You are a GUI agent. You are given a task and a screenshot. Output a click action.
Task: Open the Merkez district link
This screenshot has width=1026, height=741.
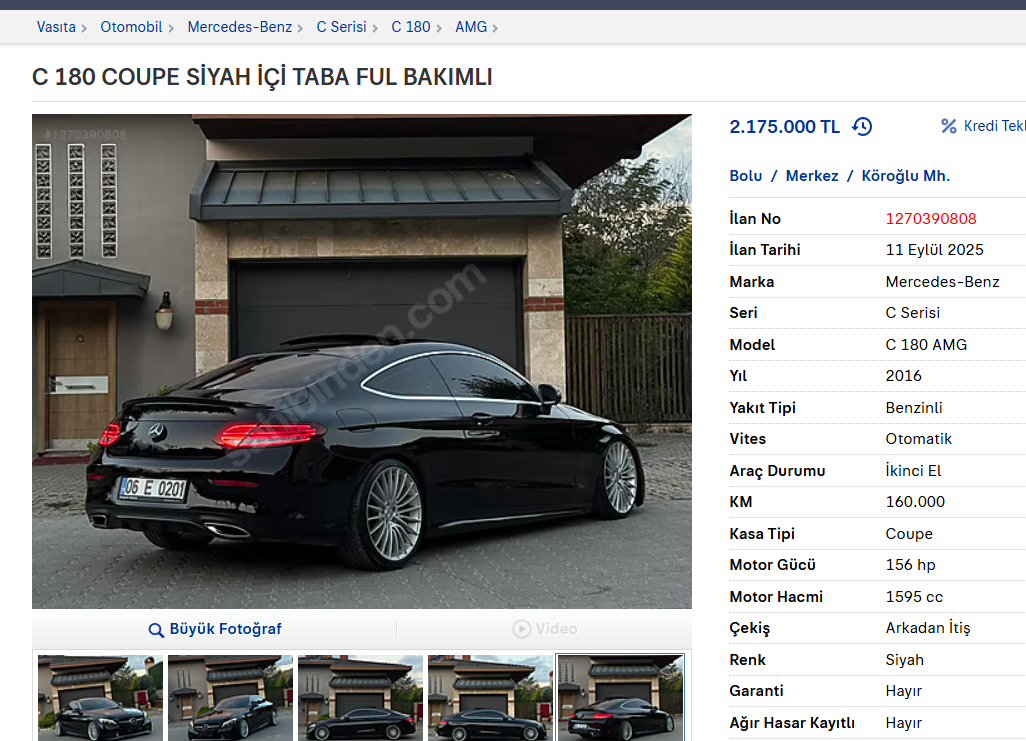tap(812, 175)
